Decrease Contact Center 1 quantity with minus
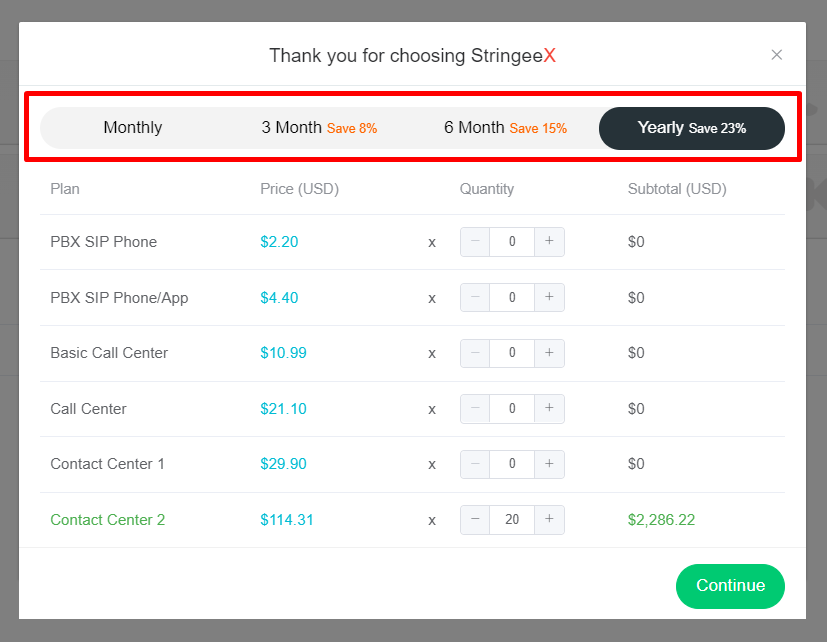The height and width of the screenshot is (642, 827). (x=475, y=464)
